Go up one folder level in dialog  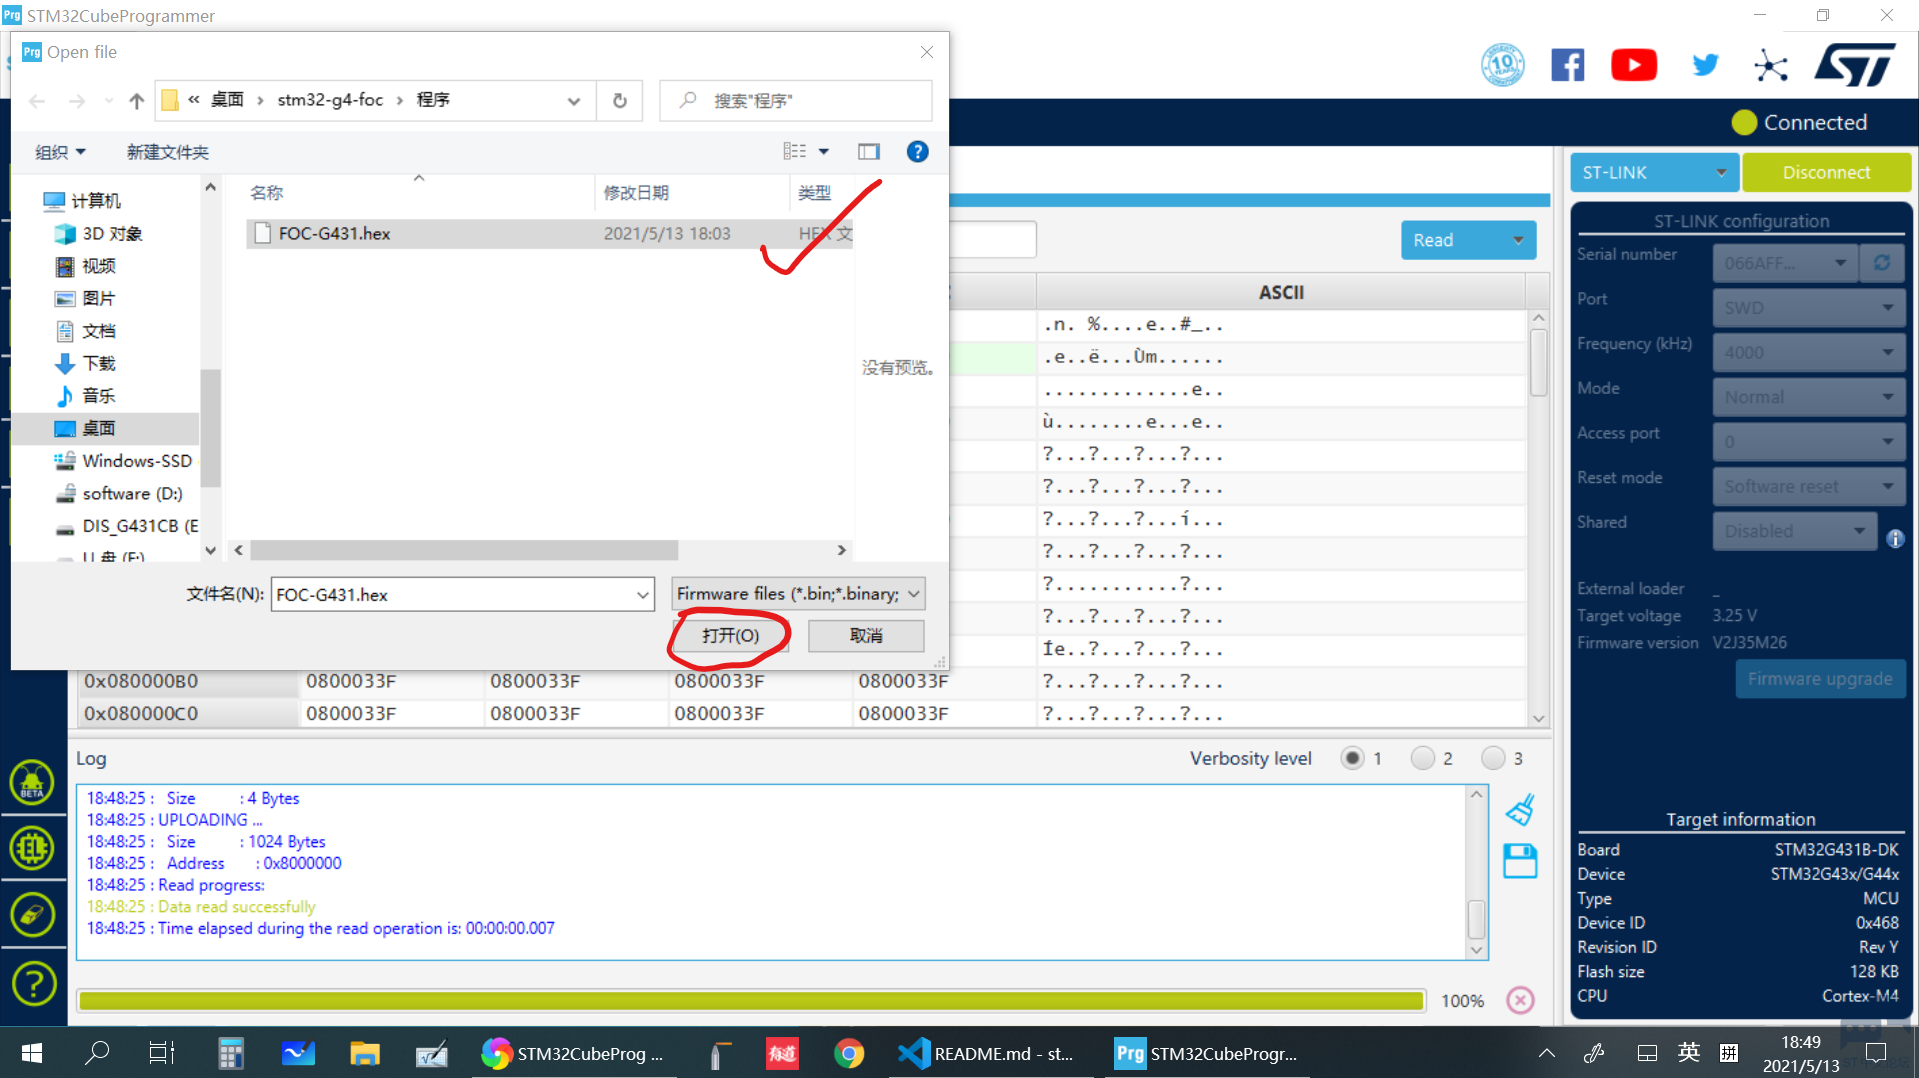click(137, 100)
